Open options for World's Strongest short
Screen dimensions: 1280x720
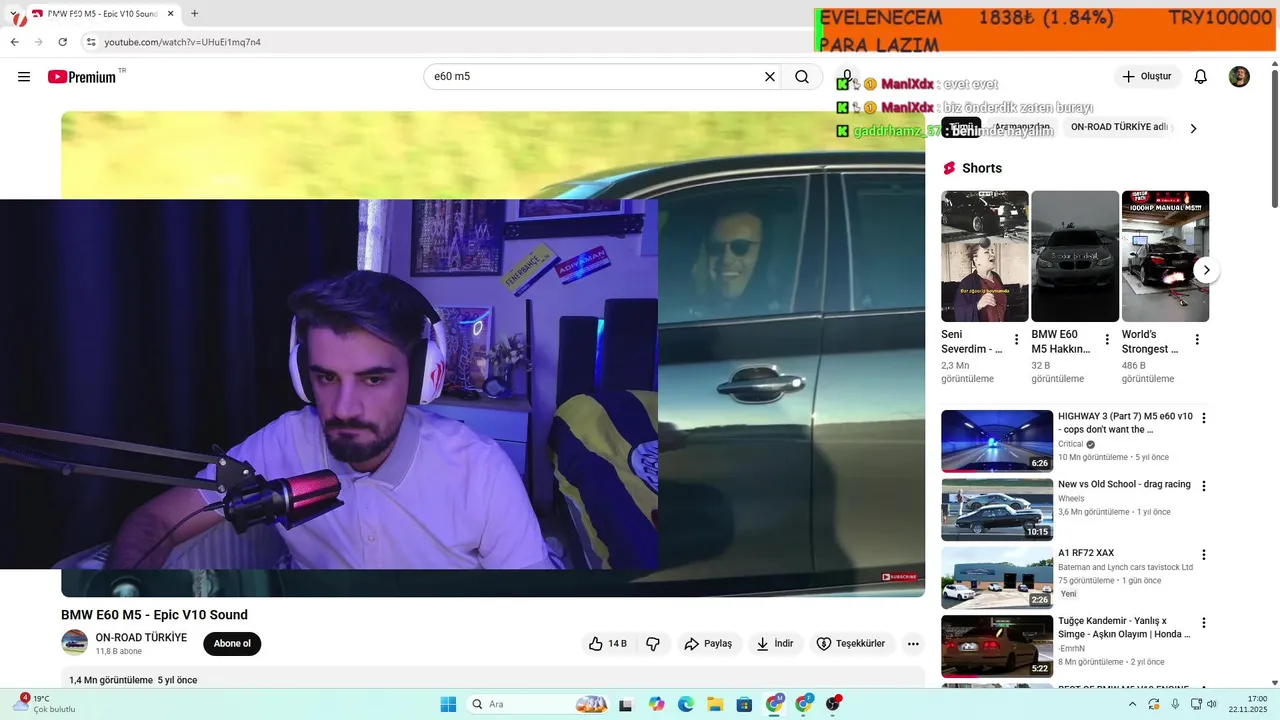1197,339
